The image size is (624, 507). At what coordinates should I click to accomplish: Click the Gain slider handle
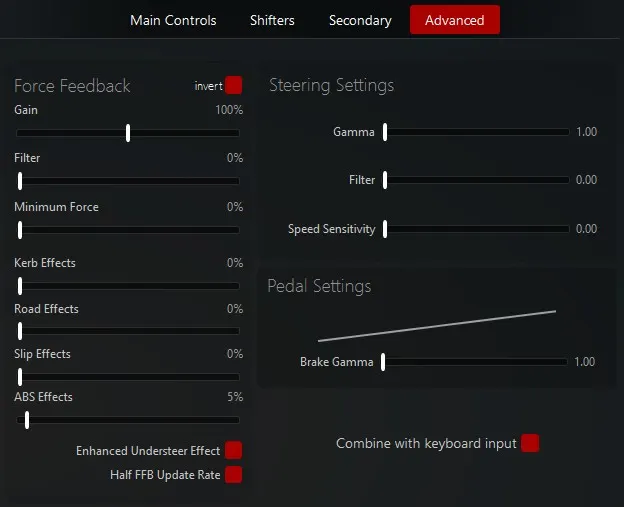(128, 133)
